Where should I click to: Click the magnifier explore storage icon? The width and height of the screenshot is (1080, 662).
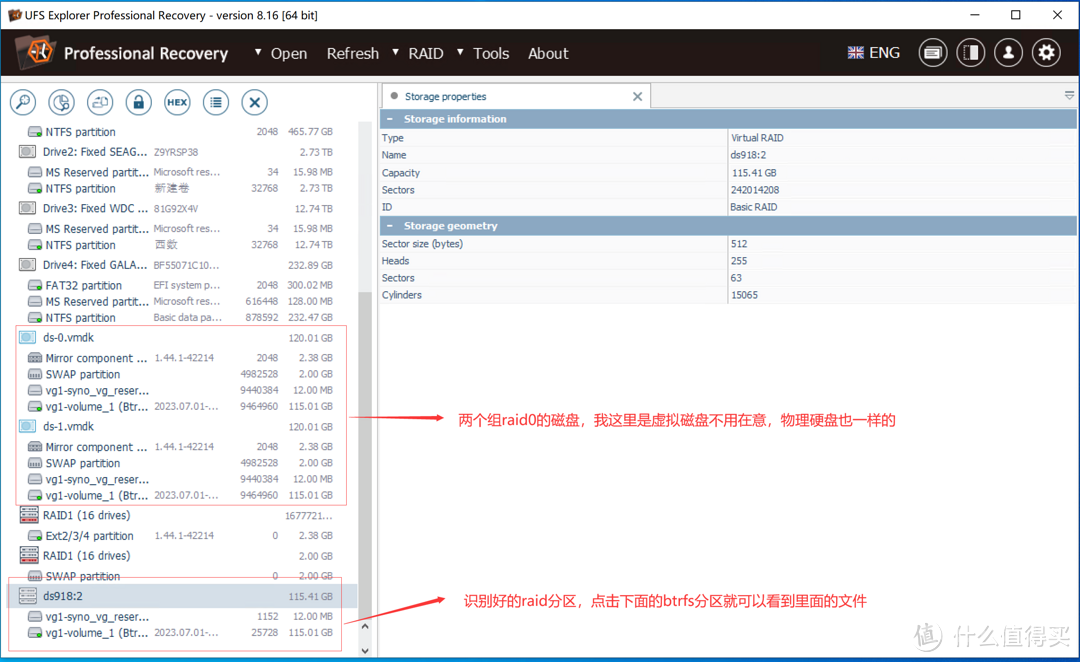coord(23,103)
